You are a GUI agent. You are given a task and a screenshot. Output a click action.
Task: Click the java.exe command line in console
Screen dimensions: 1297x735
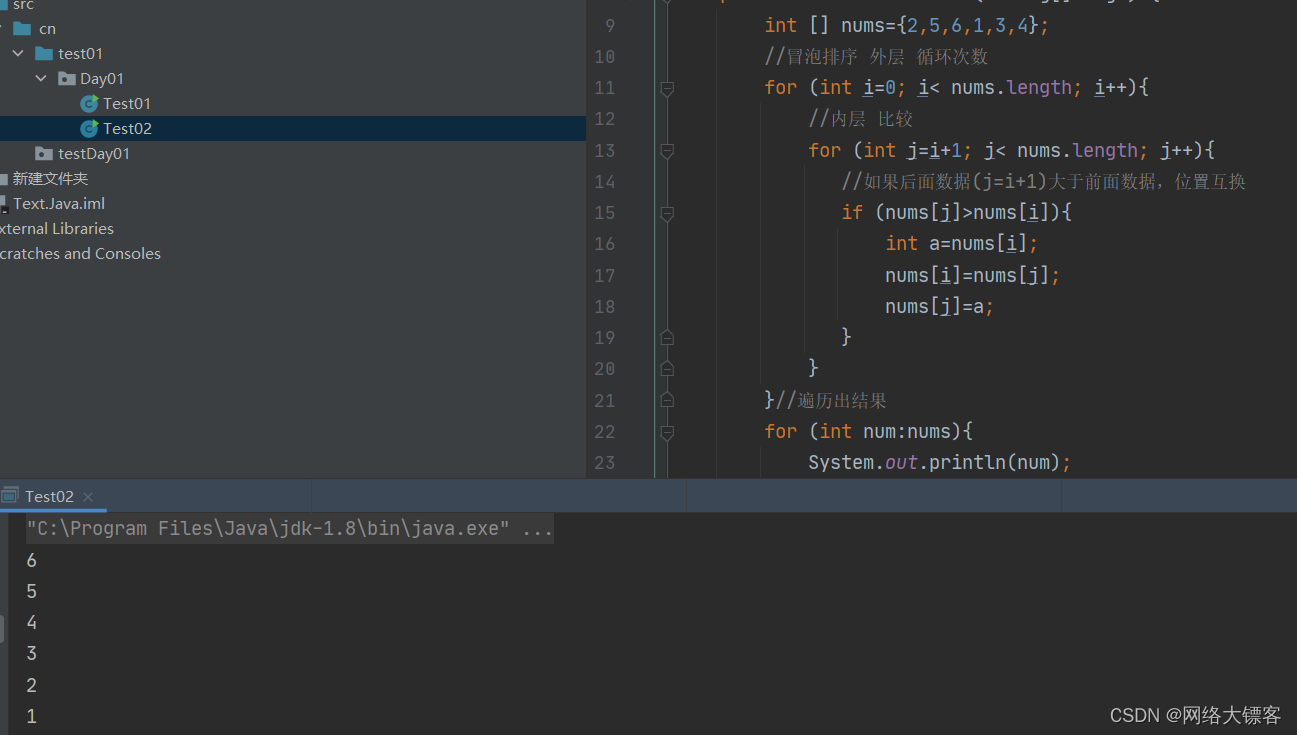(x=290, y=529)
